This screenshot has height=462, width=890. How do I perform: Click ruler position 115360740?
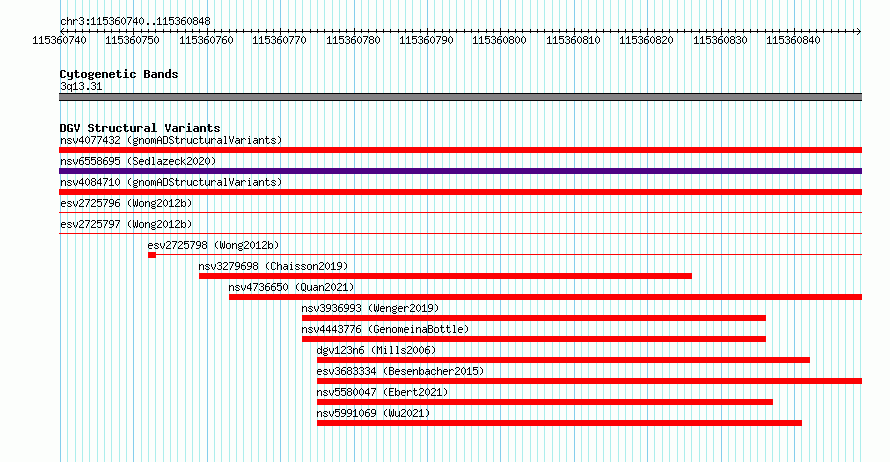(60, 40)
